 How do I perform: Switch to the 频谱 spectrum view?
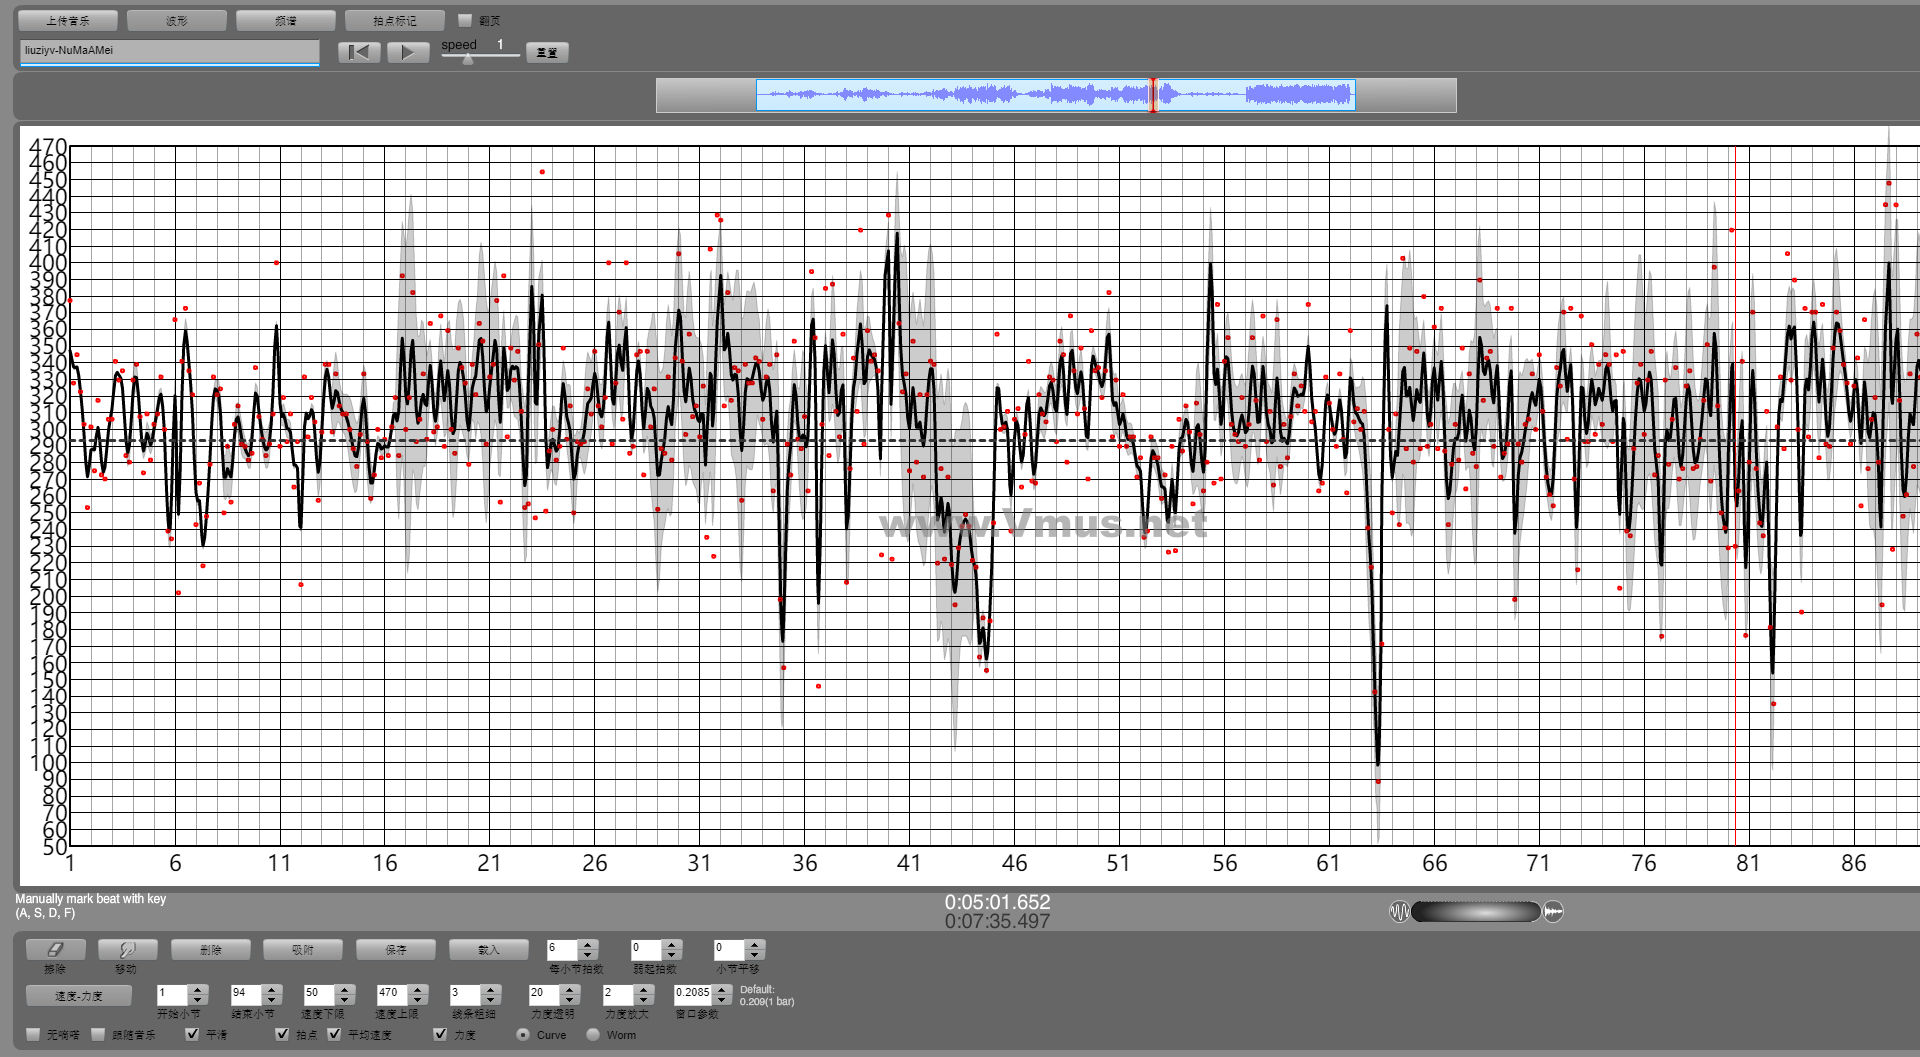286,20
